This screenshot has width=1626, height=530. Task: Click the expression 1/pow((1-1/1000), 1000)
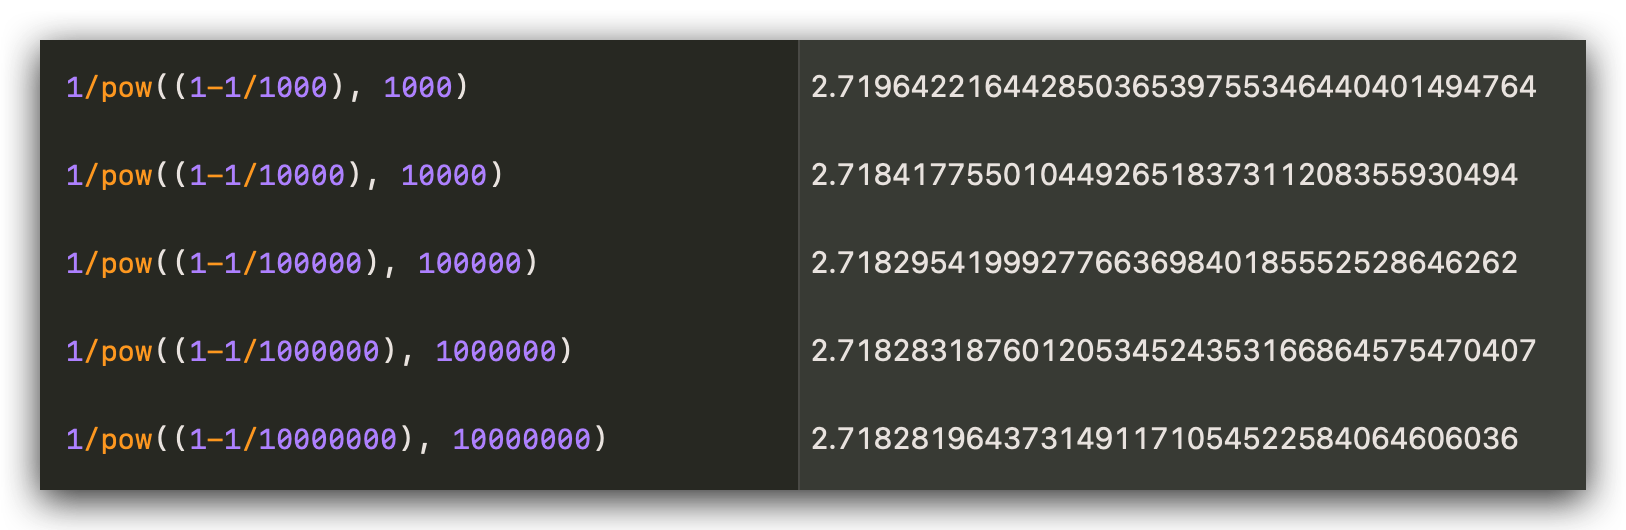click(x=267, y=87)
